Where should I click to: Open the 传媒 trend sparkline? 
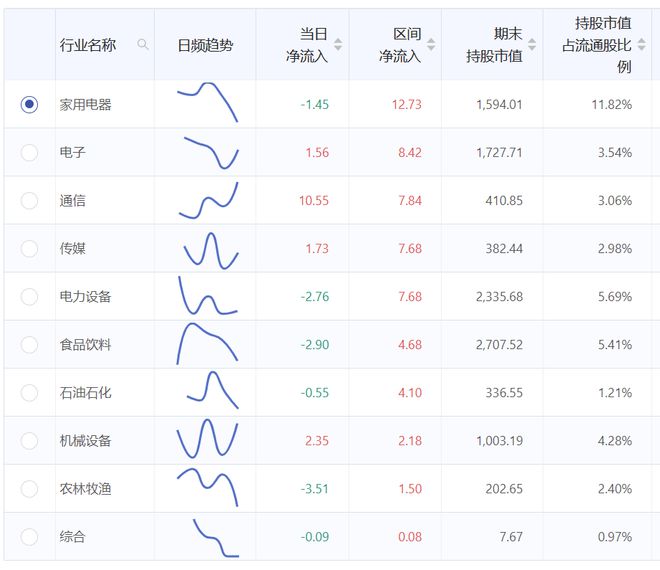coord(211,251)
